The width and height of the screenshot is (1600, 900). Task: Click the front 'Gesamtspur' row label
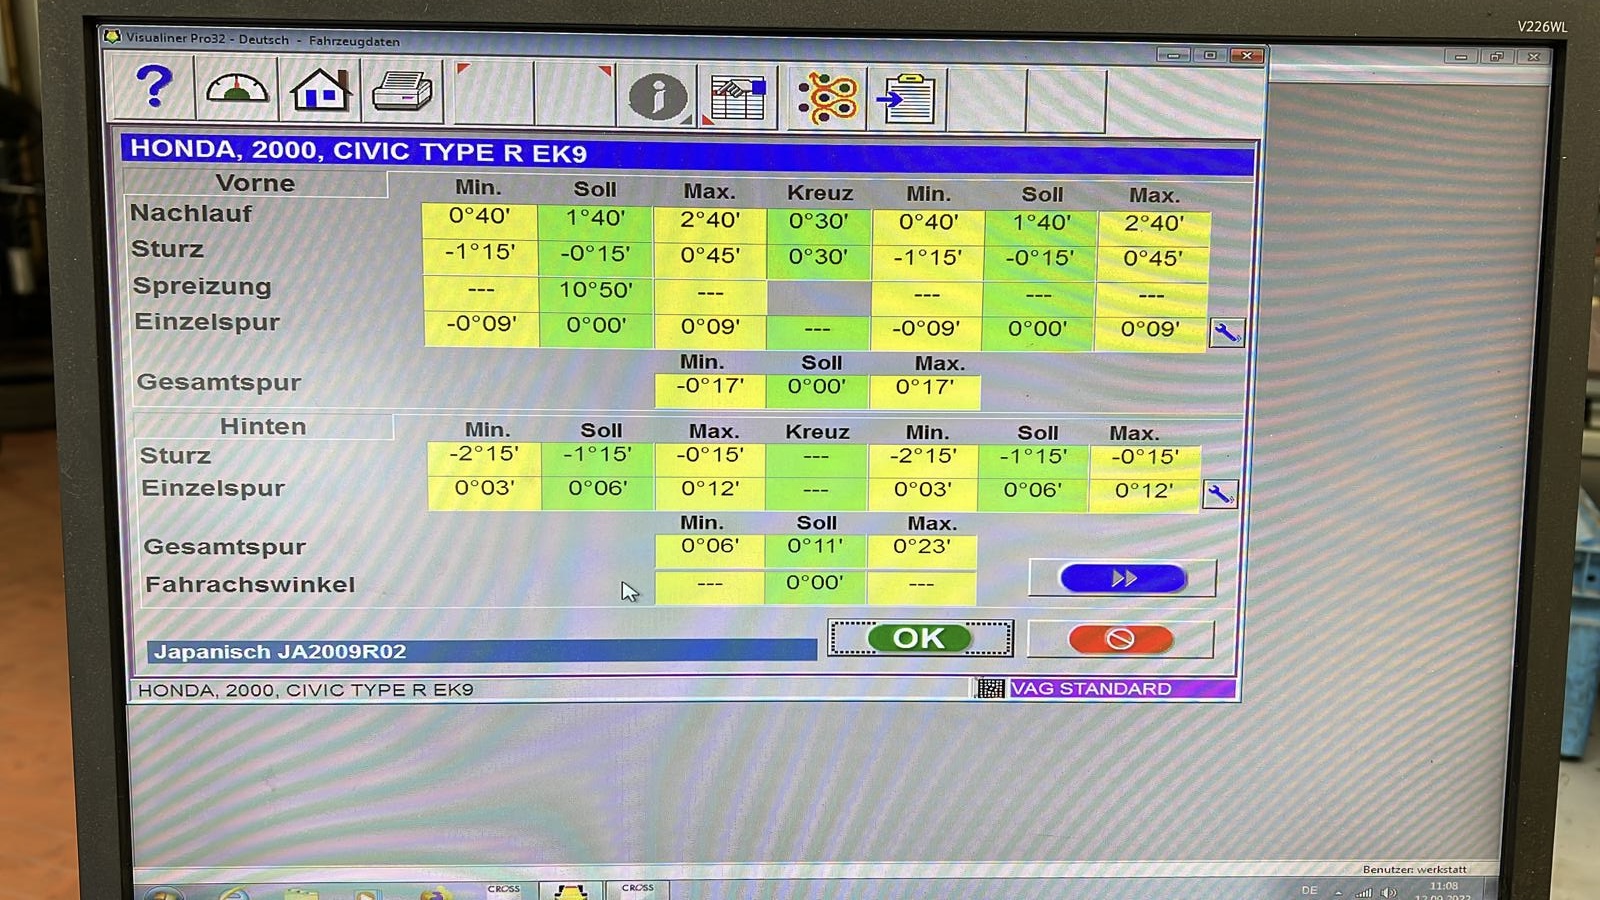(x=219, y=382)
